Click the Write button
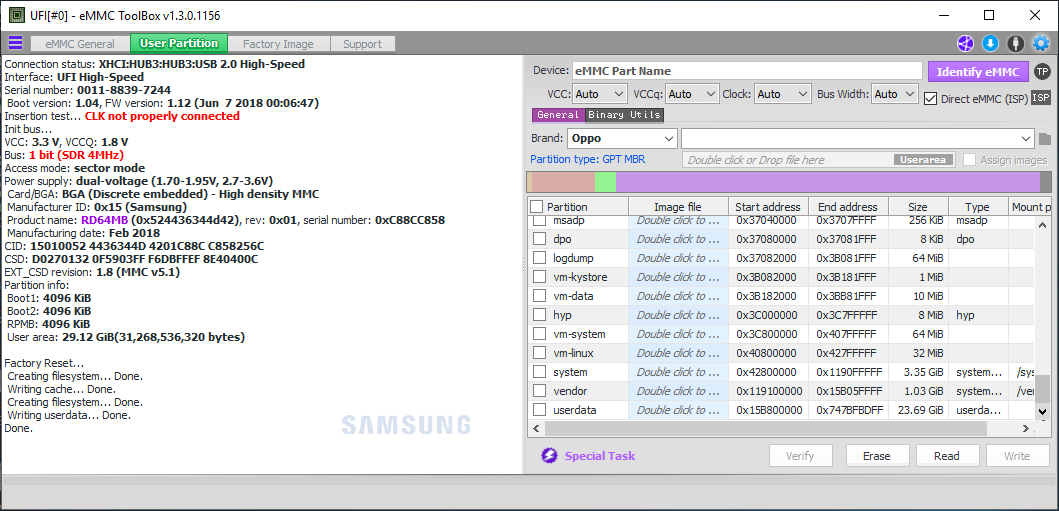The image size is (1059, 511). tap(1017, 456)
